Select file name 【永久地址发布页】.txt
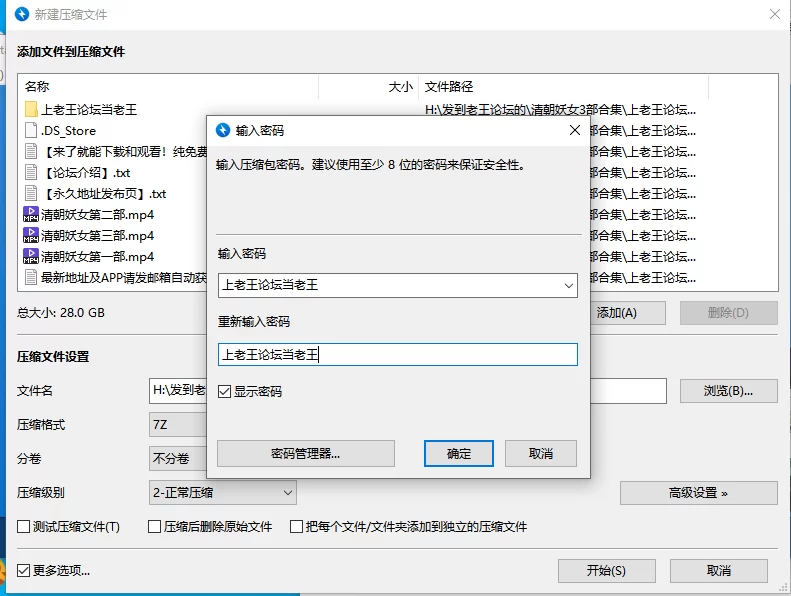Image resolution: width=791 pixels, height=596 pixels. click(x=104, y=194)
